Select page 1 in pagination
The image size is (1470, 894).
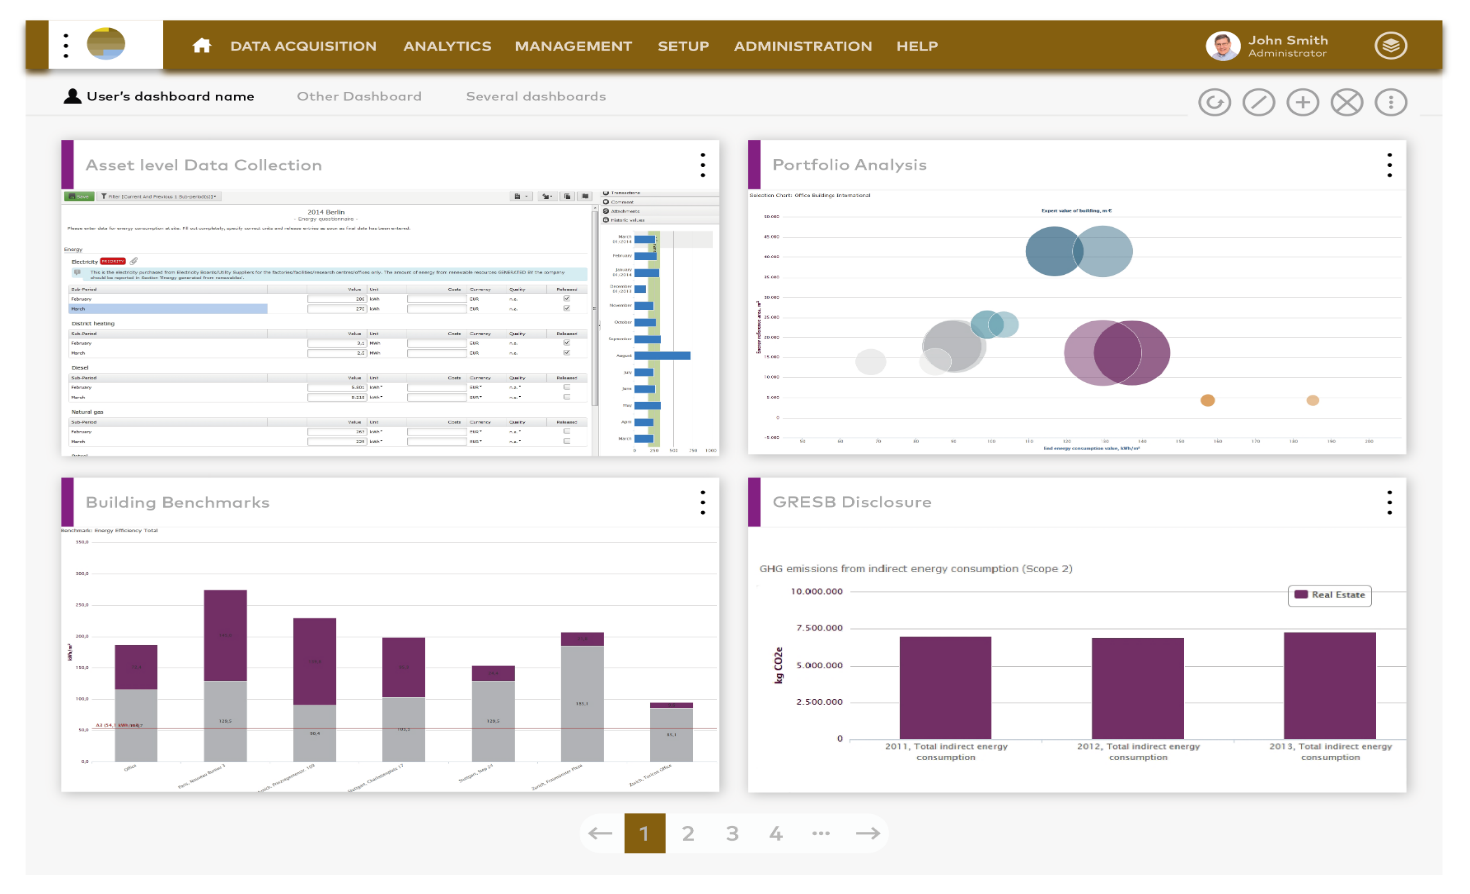pos(645,833)
